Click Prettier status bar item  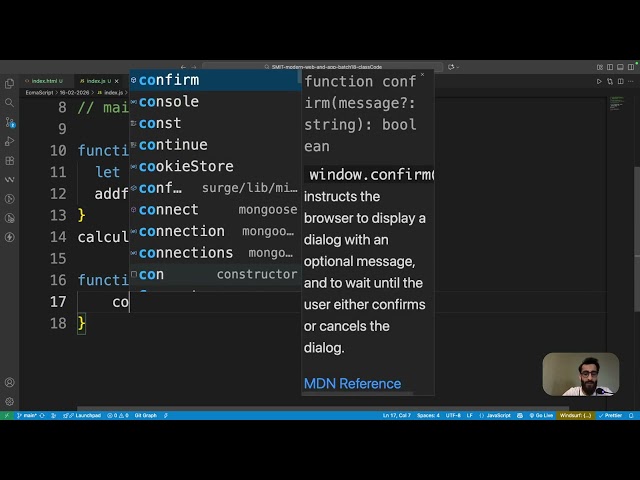point(610,416)
